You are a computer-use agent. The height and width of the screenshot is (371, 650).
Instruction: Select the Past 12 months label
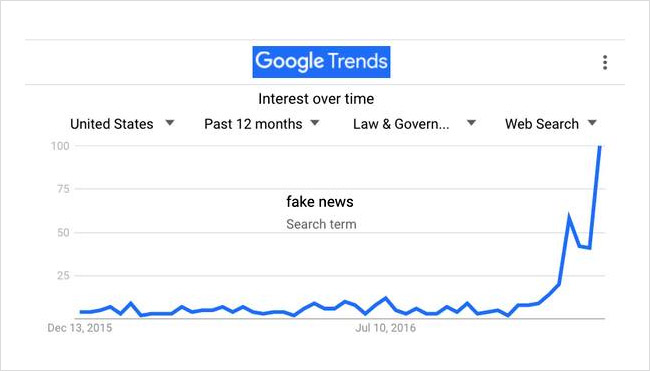[x=253, y=124]
